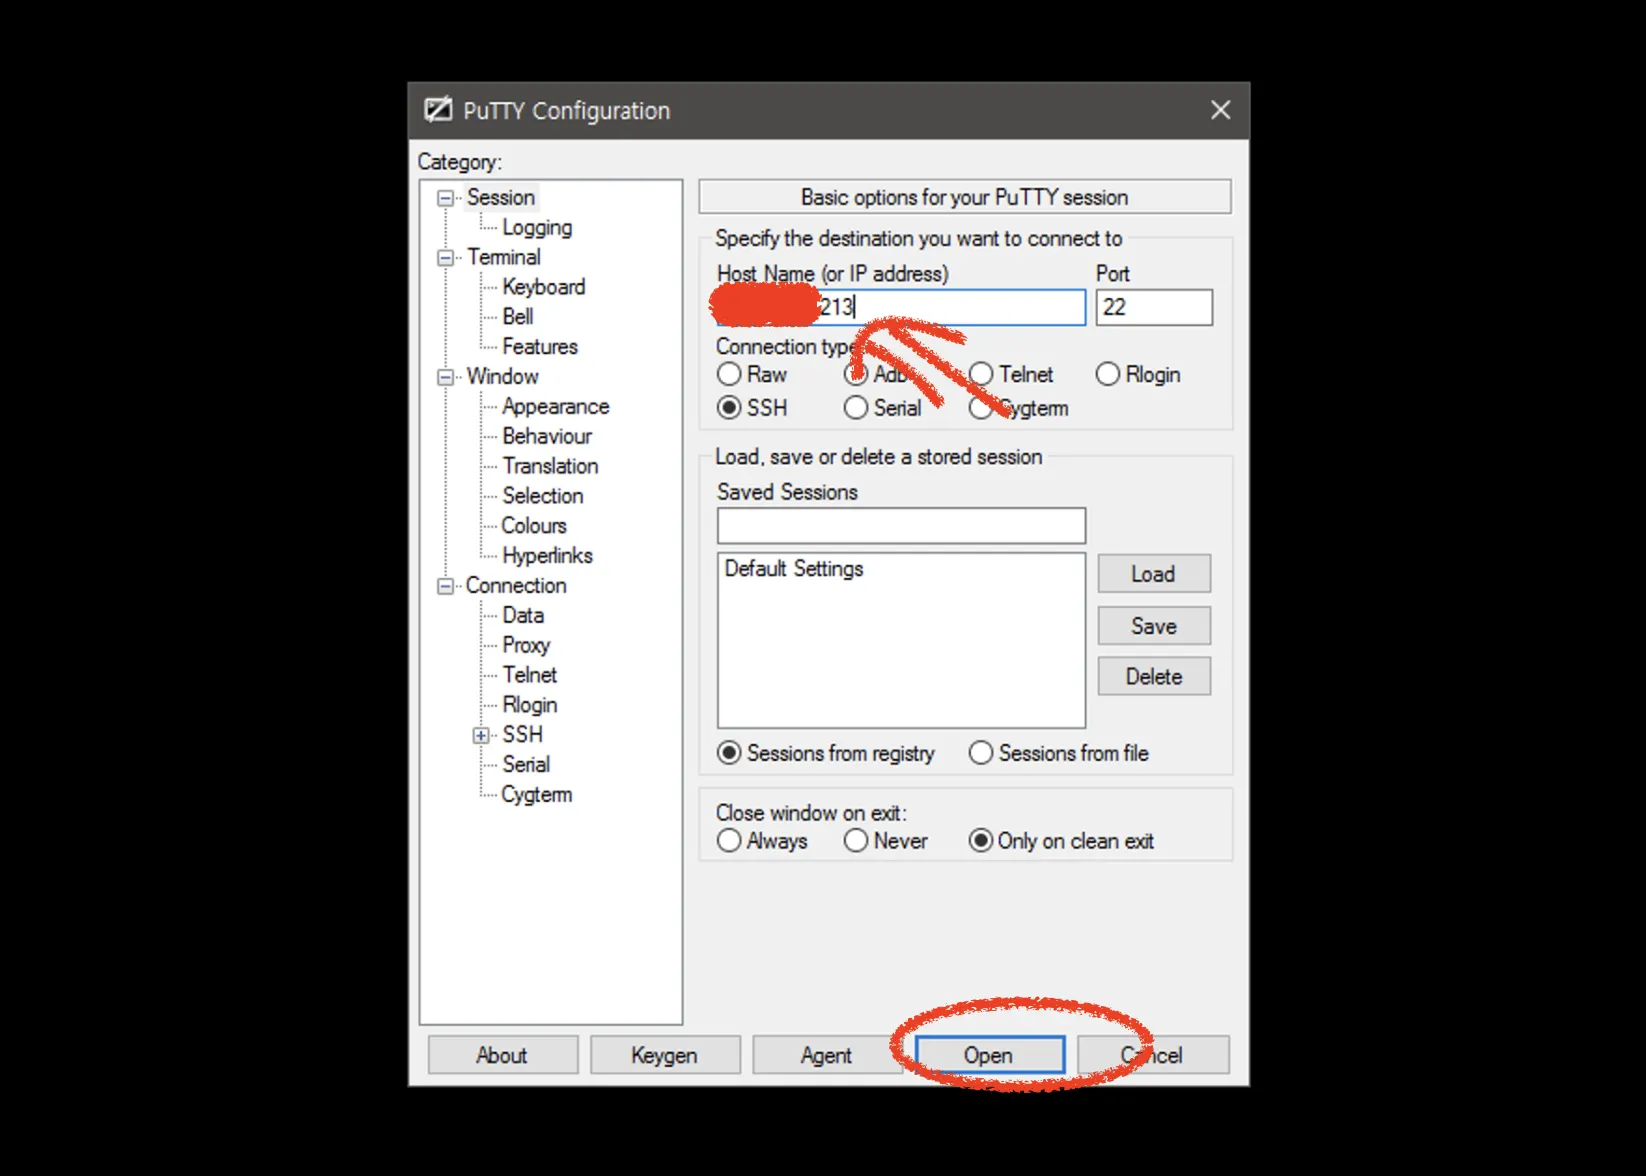Open the Keyboard settings category

544,287
